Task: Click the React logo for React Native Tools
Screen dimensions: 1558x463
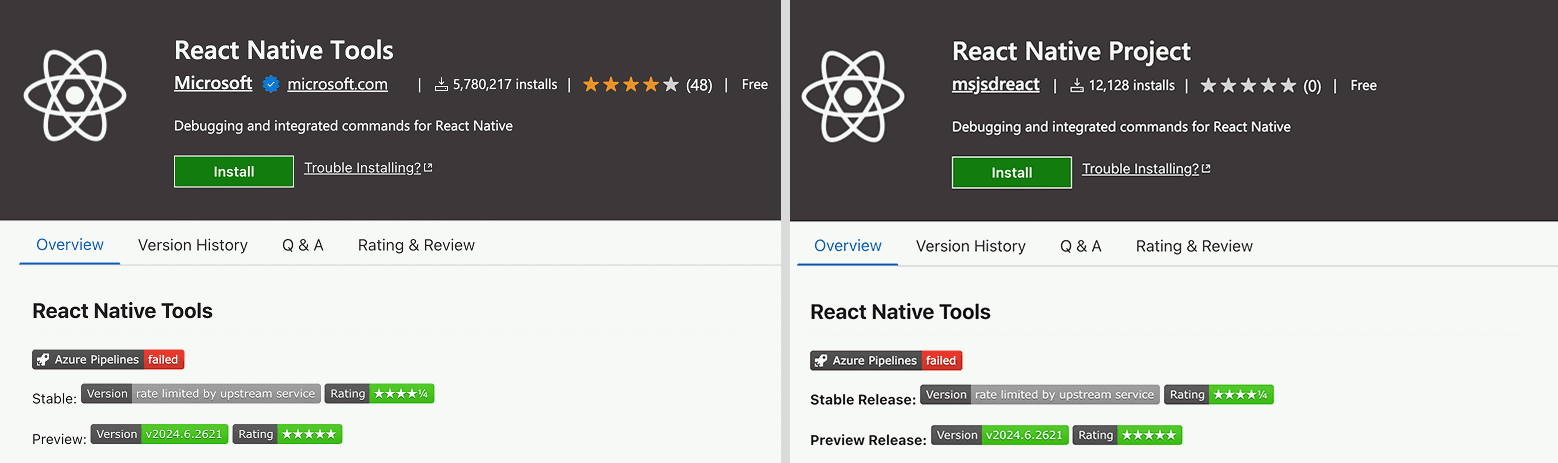Action: tap(75, 95)
